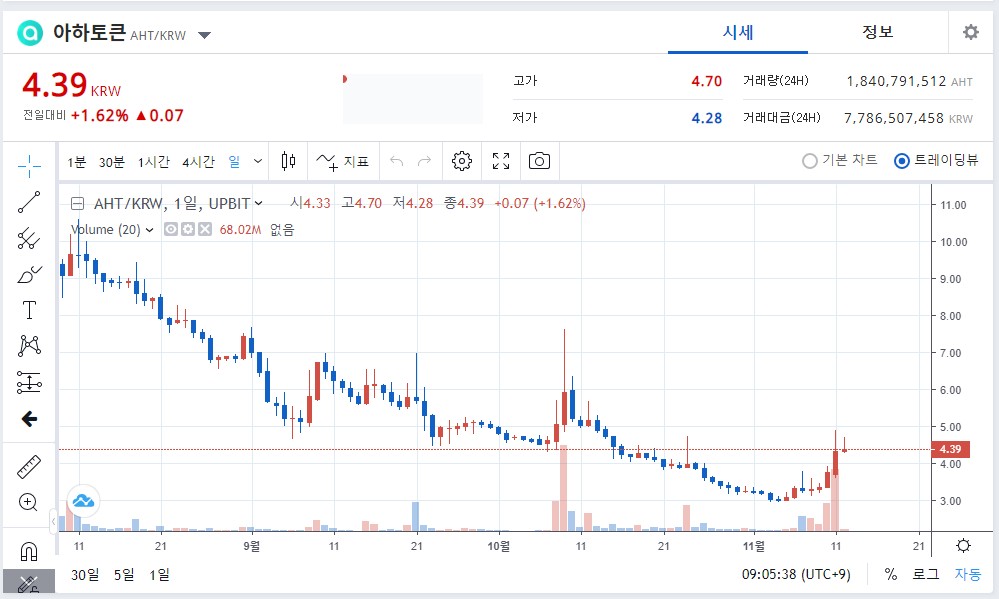The height and width of the screenshot is (599, 999).
Task: Click the 저가 4.28 value
Action: [x=707, y=118]
